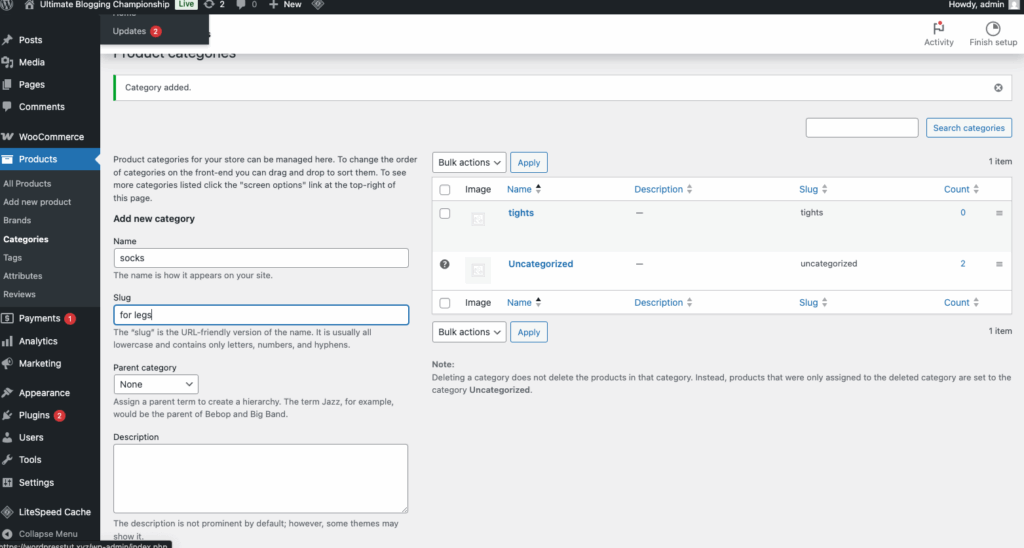The image size is (1024, 548).
Task: Click the Media icon in sidebar
Action: 7,62
